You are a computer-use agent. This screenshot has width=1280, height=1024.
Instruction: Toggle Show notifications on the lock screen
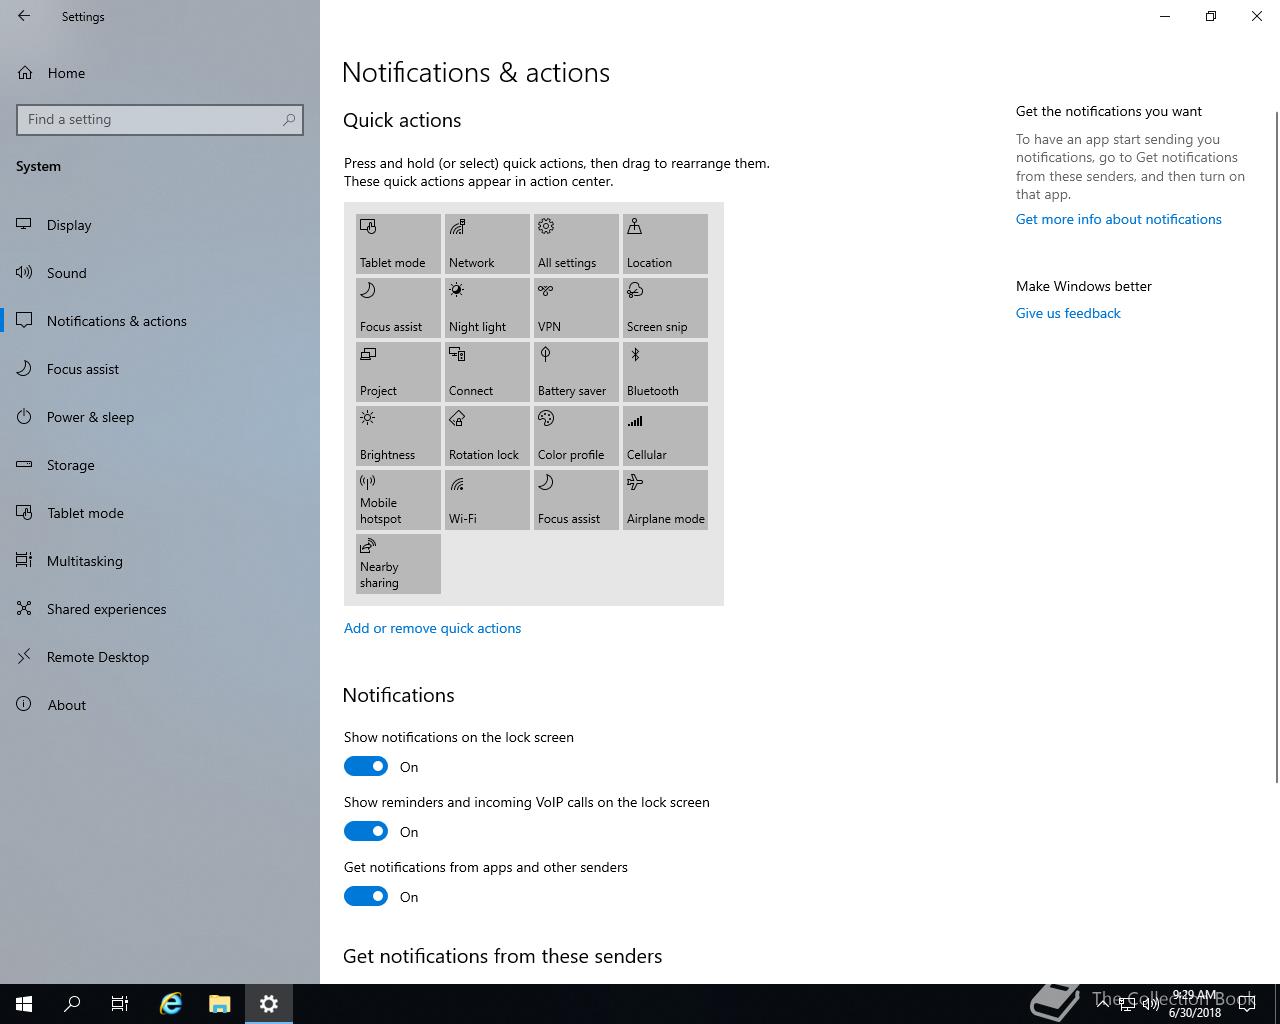pyautogui.click(x=366, y=766)
